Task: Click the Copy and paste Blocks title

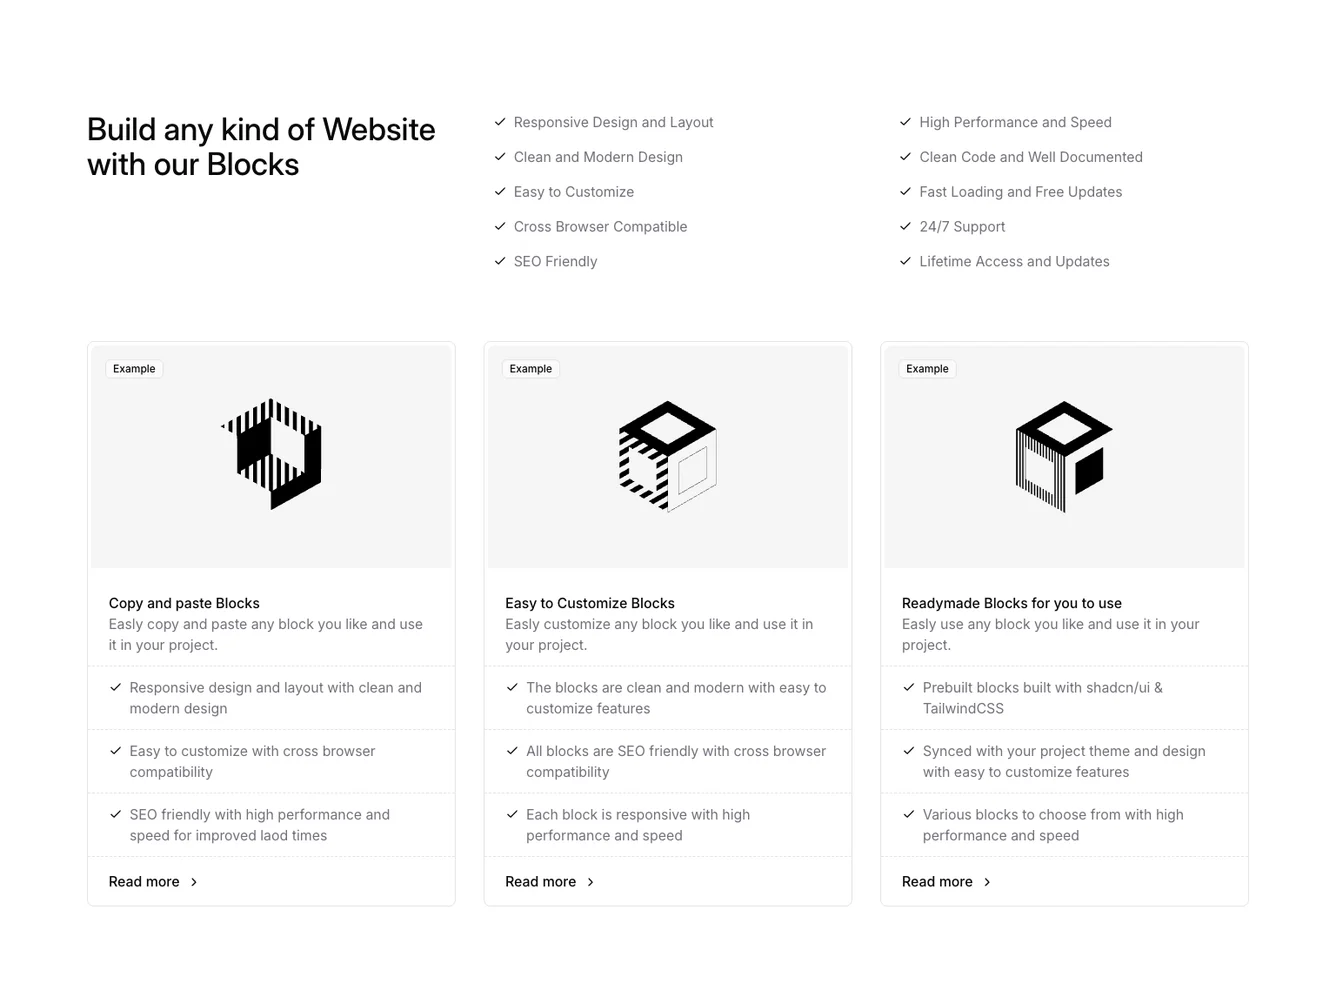Action: click(184, 603)
